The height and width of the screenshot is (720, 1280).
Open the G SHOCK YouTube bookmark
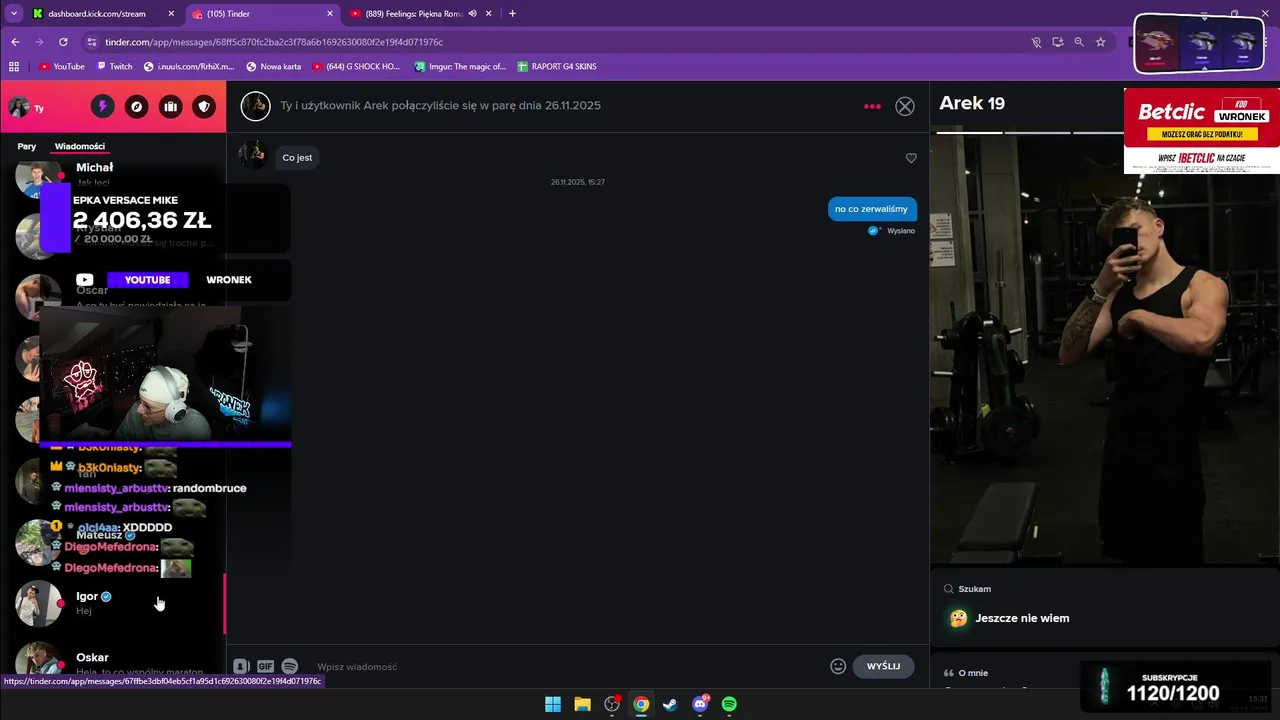[x=356, y=67]
